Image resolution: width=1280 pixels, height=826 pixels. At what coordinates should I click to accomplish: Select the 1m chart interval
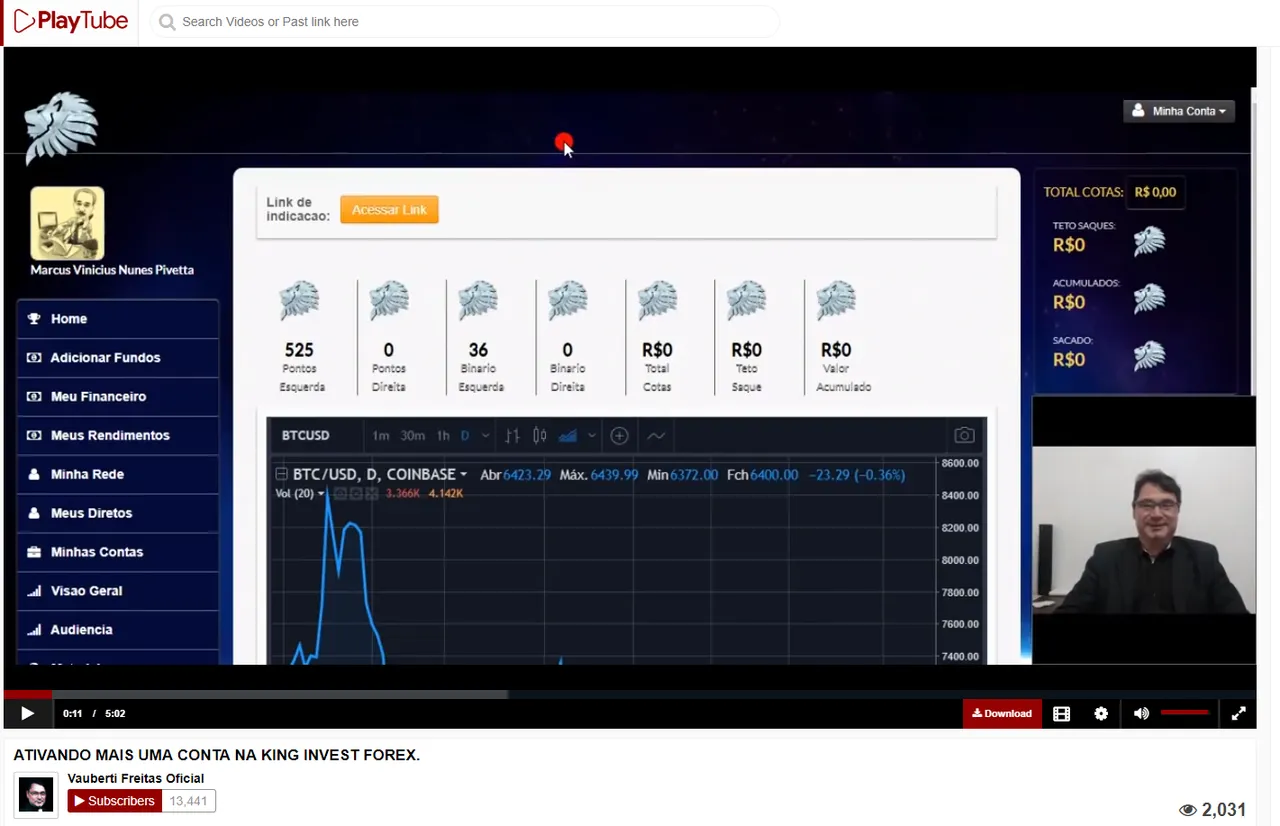(x=381, y=436)
